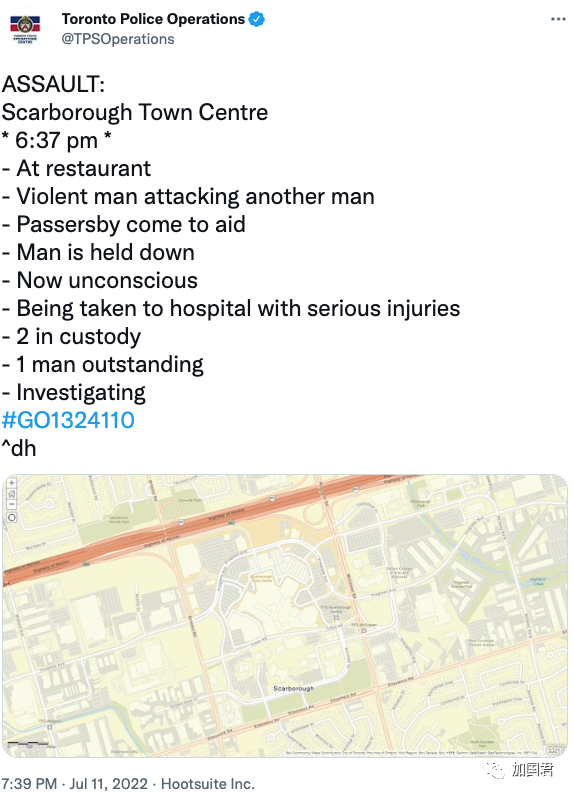The height and width of the screenshot is (795, 572).
Task: Reset map to default home extent
Action: pyautogui.click(x=12, y=493)
